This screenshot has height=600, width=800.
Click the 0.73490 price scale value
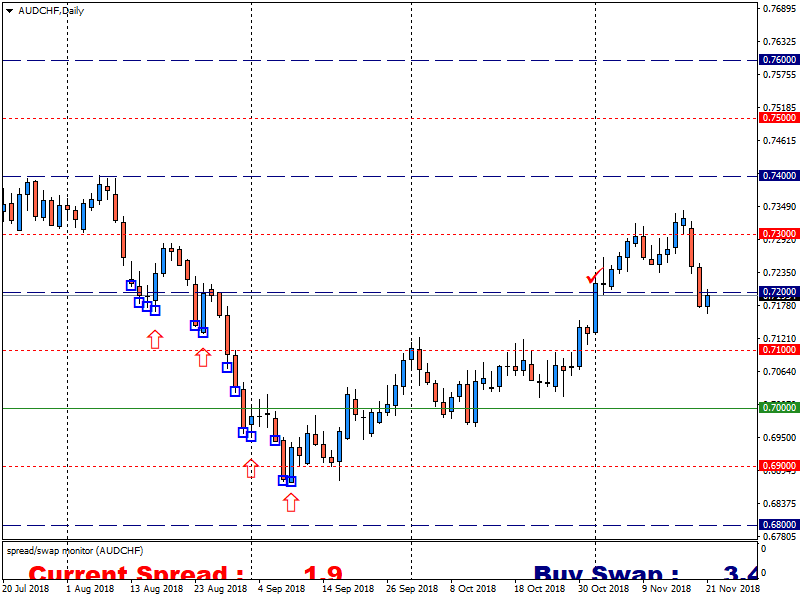(780, 207)
